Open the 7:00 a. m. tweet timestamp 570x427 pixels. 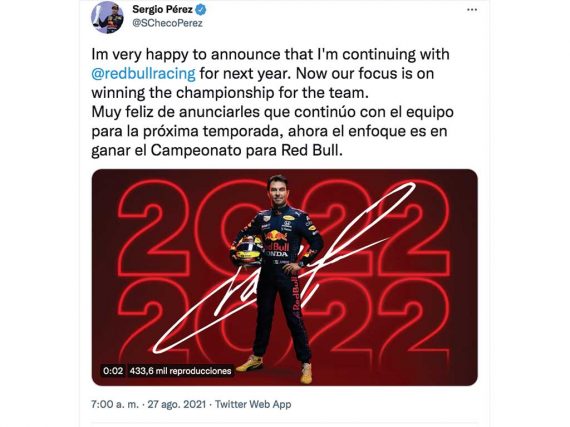coord(115,404)
